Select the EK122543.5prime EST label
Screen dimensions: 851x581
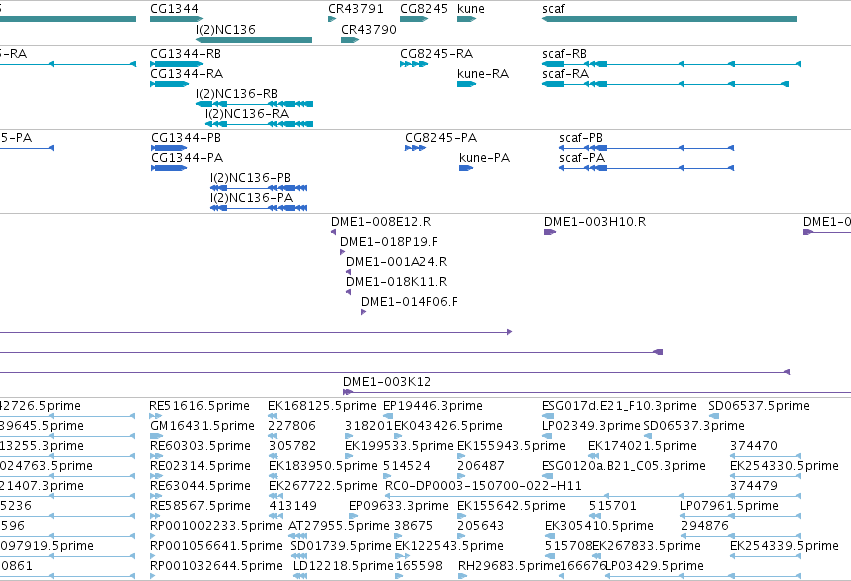click(449, 545)
